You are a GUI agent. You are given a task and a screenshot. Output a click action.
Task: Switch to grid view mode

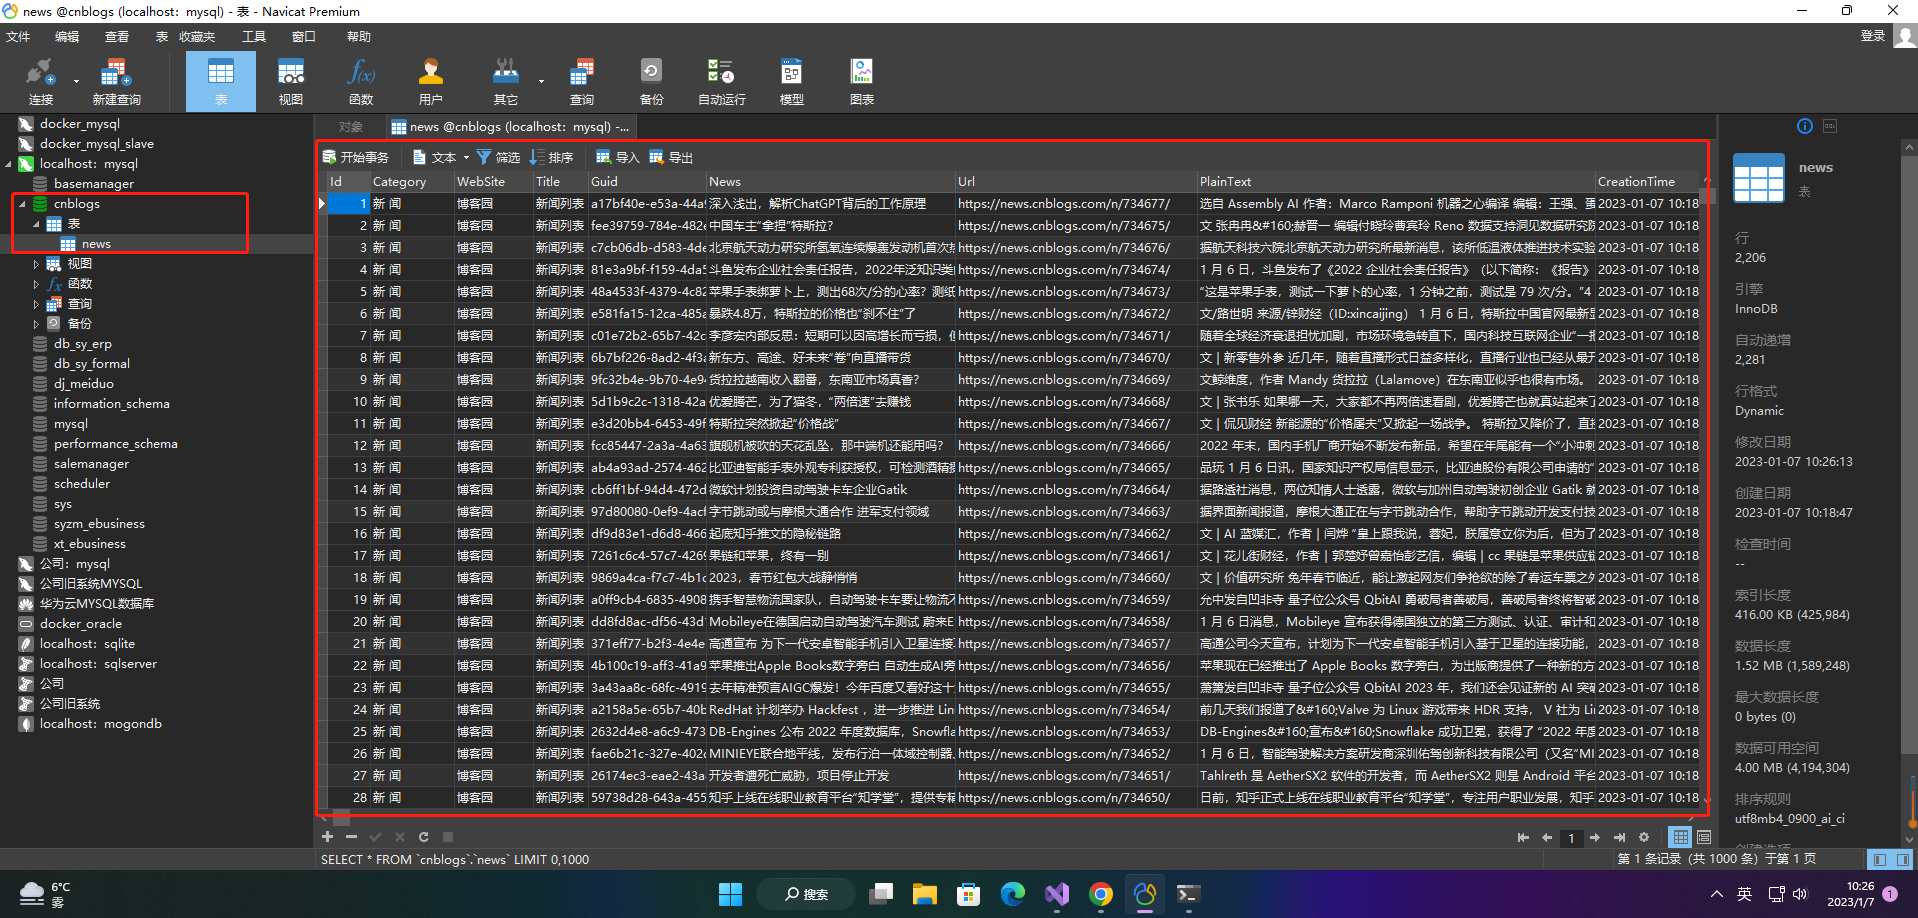(1680, 837)
